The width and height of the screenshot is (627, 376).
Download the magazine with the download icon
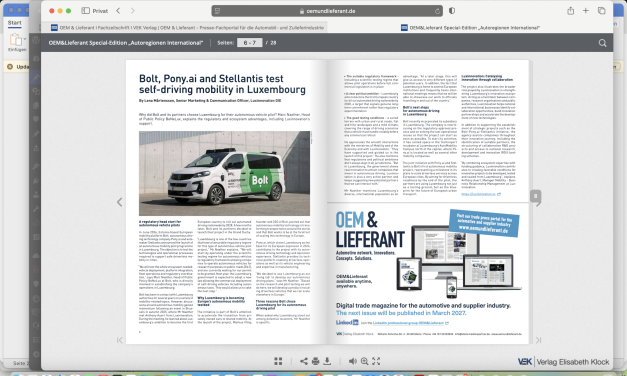pos(327,361)
